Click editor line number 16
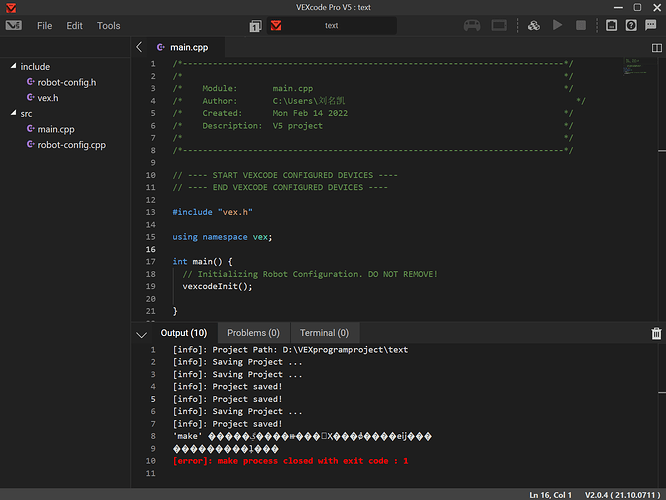This screenshot has height=500, width=666. [x=151, y=249]
